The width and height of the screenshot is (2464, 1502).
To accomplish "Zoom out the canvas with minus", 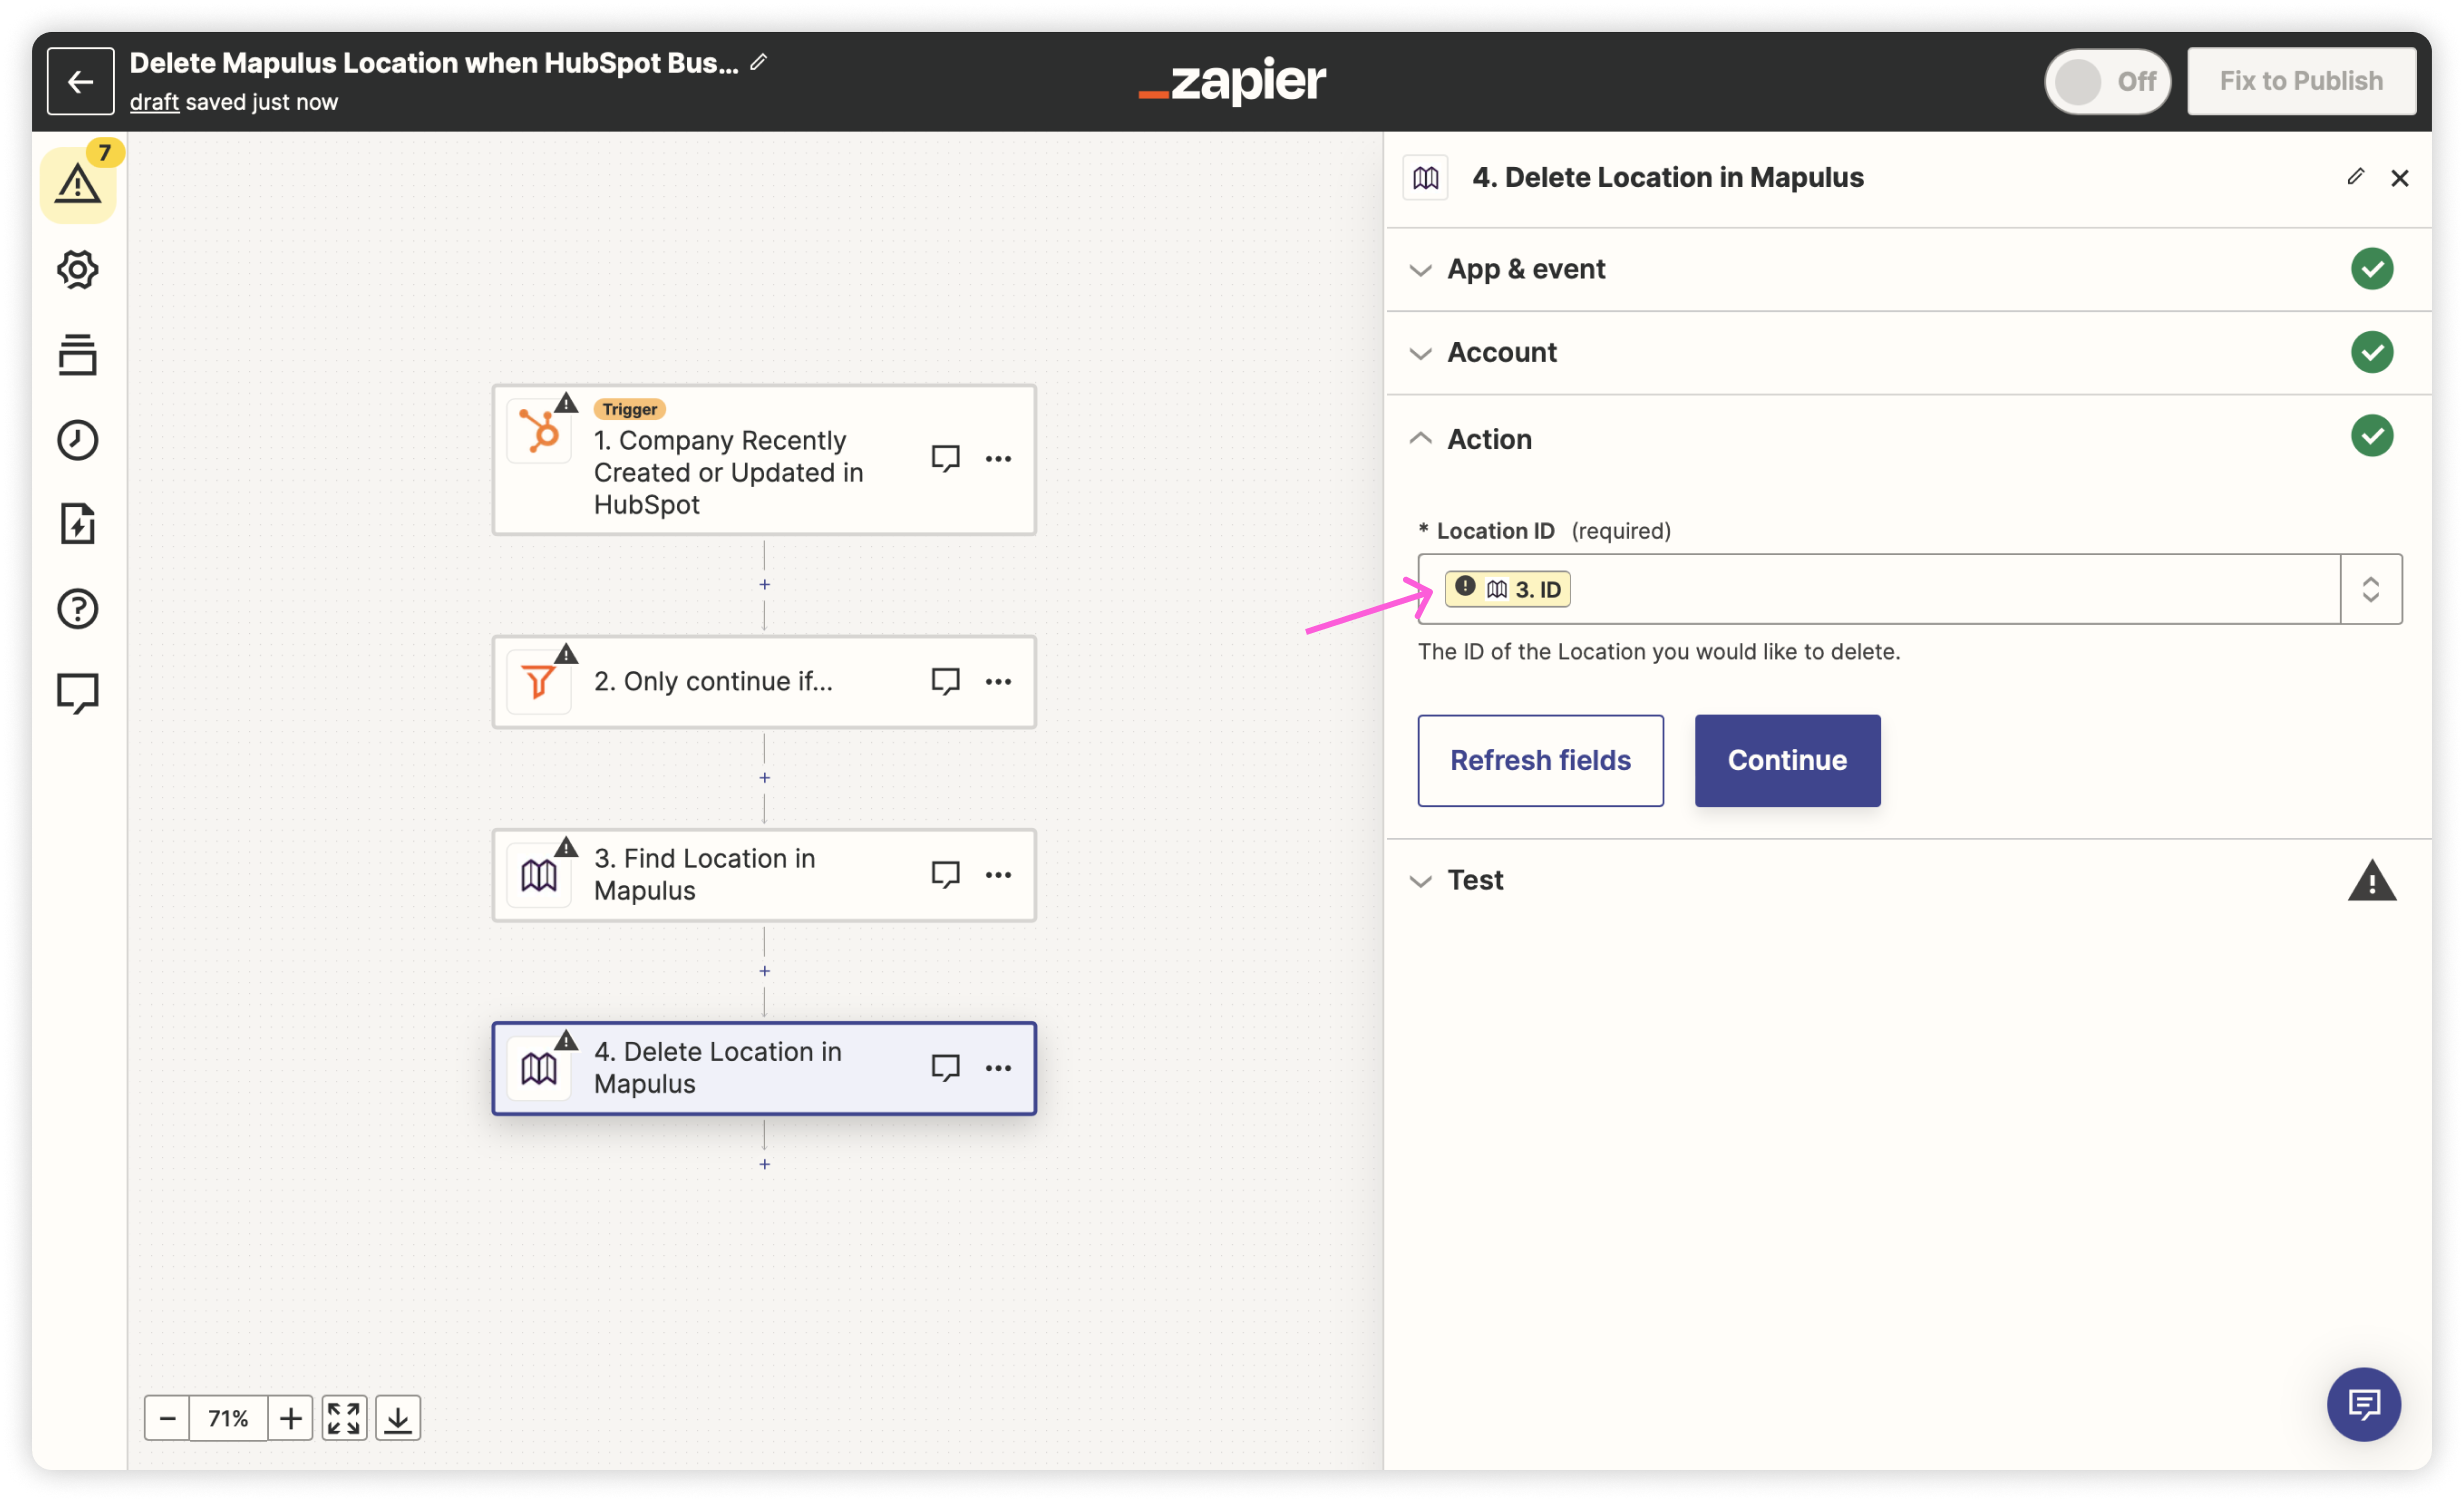I will tap(167, 1418).
